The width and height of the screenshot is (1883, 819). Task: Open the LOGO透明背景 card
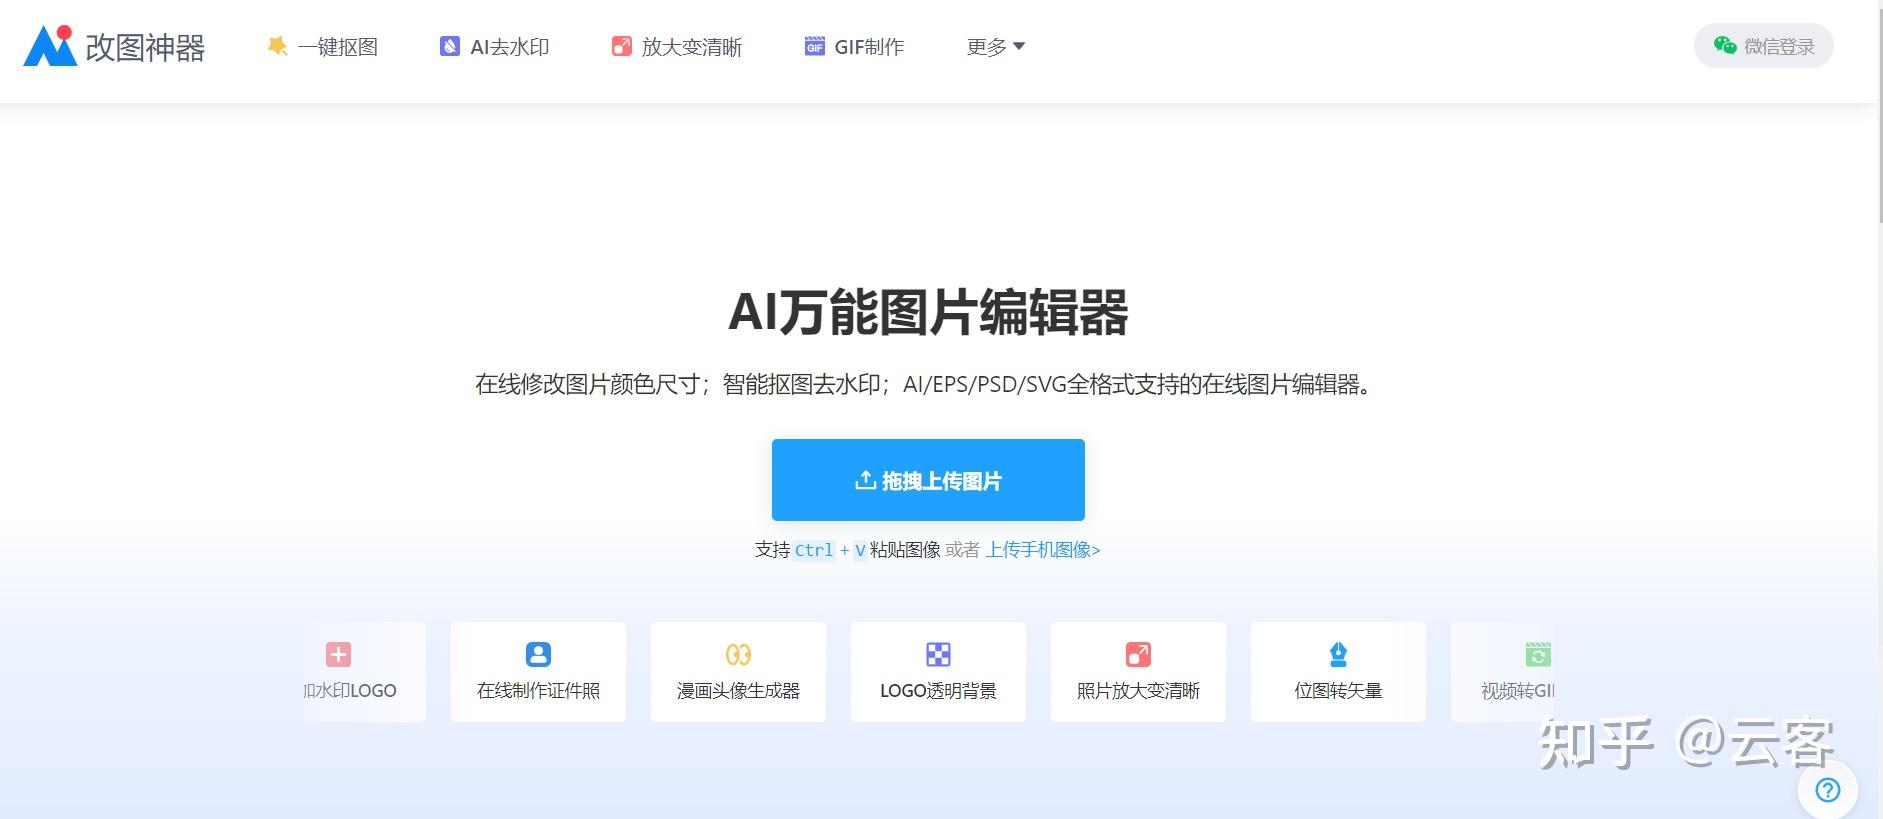point(938,672)
